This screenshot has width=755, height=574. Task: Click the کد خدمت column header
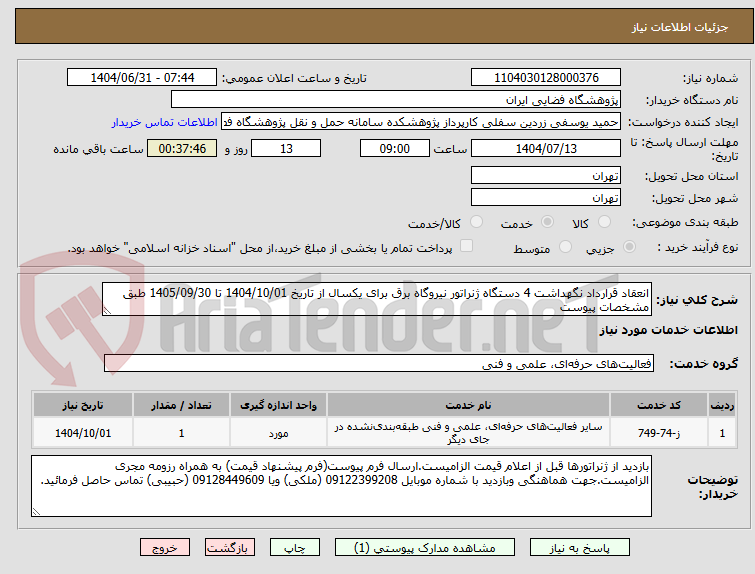pos(658,405)
